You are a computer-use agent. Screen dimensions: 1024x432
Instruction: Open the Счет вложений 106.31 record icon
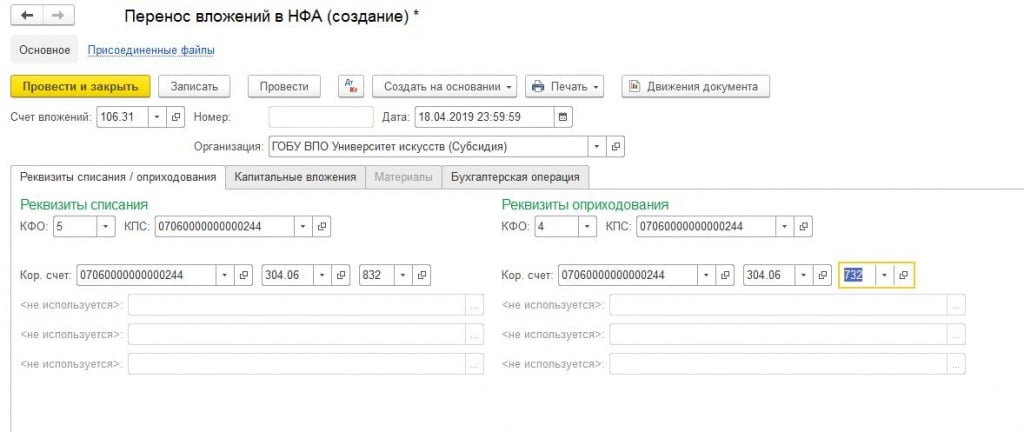tap(176, 117)
